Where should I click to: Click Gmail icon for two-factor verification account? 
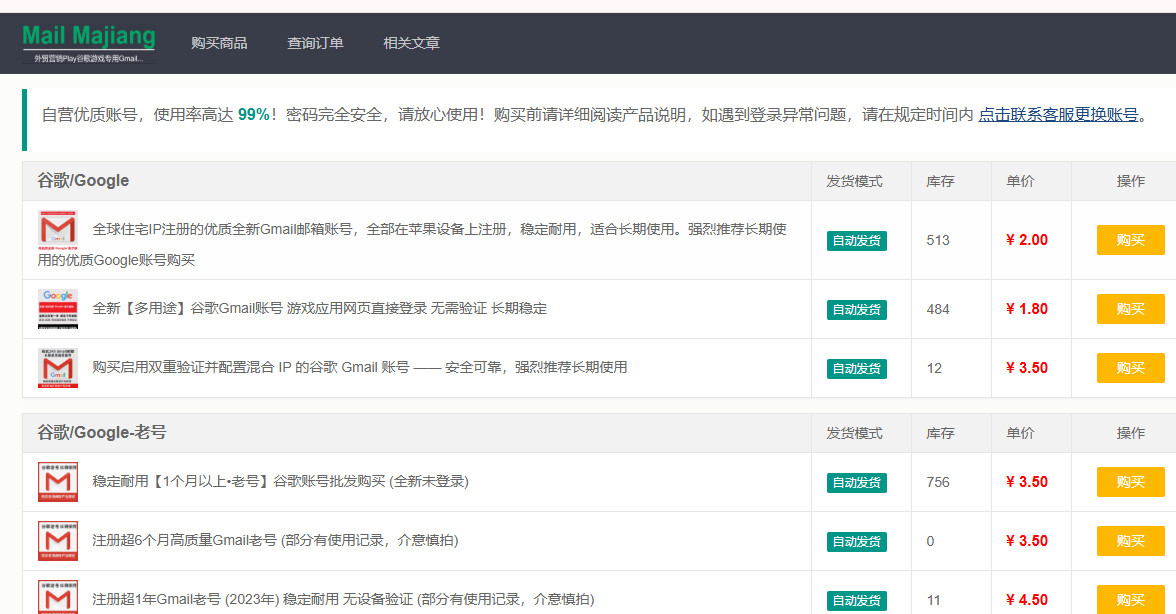[x=58, y=367]
